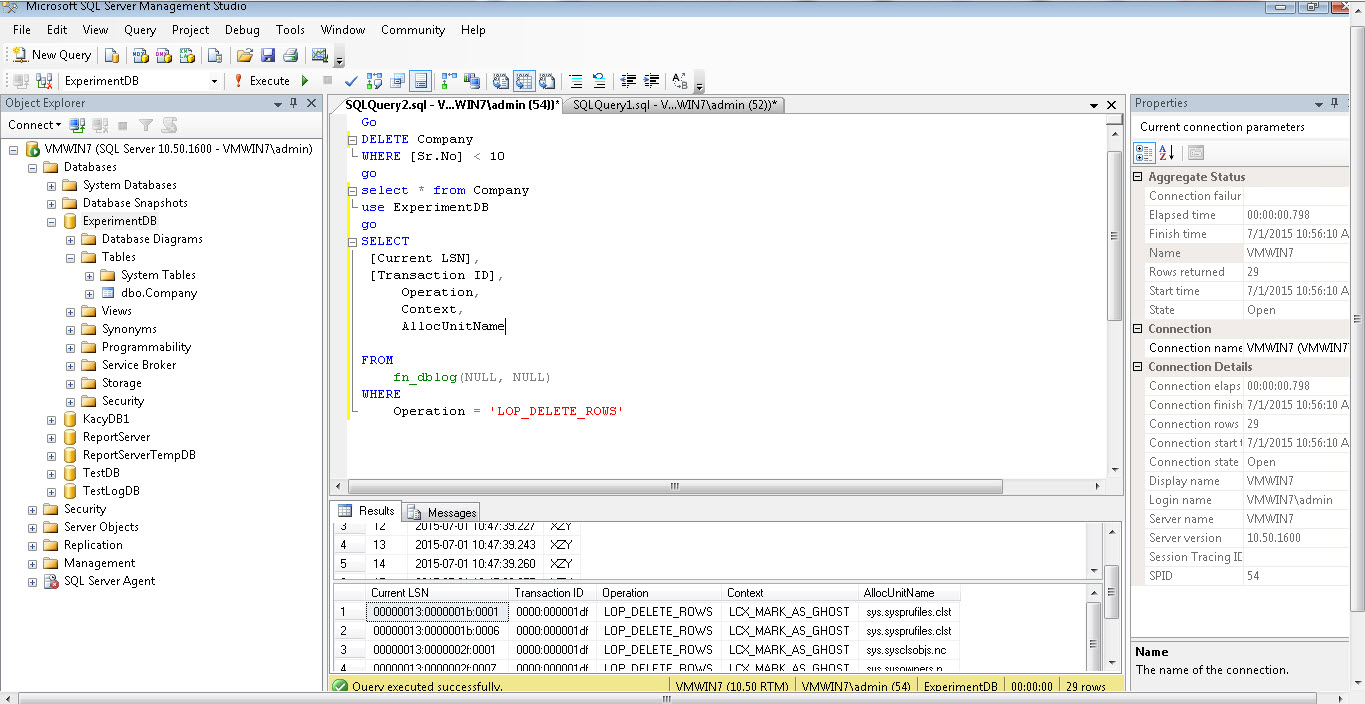Select the TestLogDB database

tap(111, 491)
